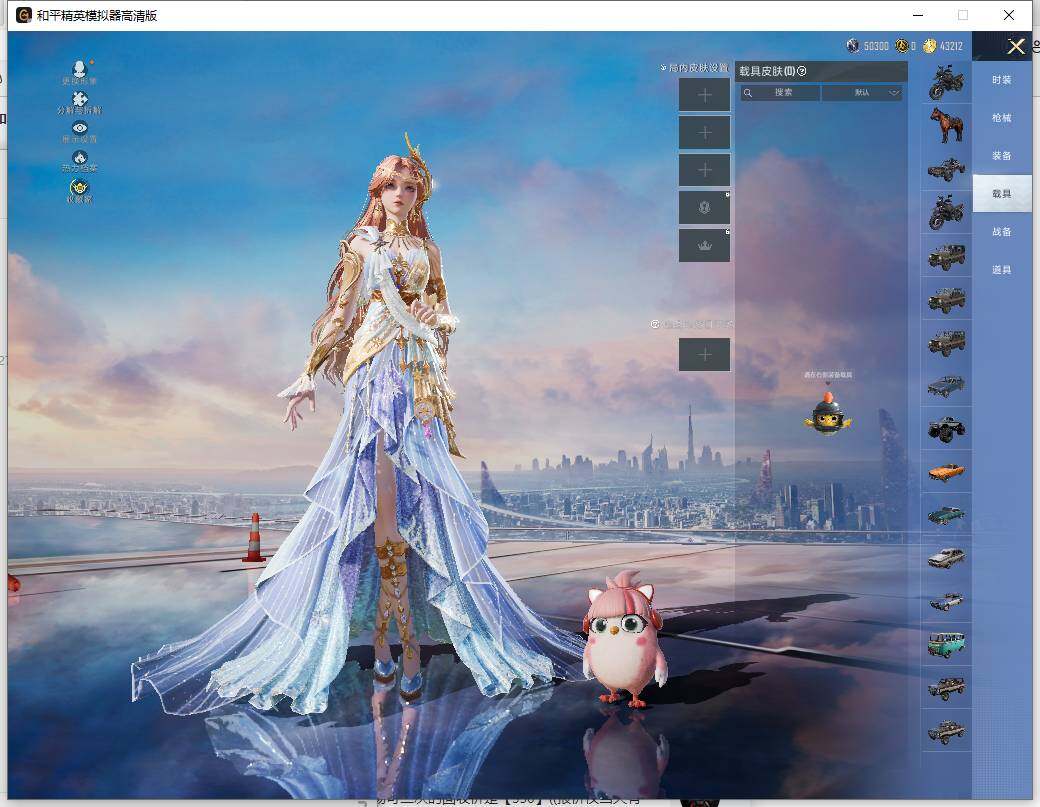Click the puzzle piece decompose icon
The height and width of the screenshot is (807, 1040).
click(80, 99)
